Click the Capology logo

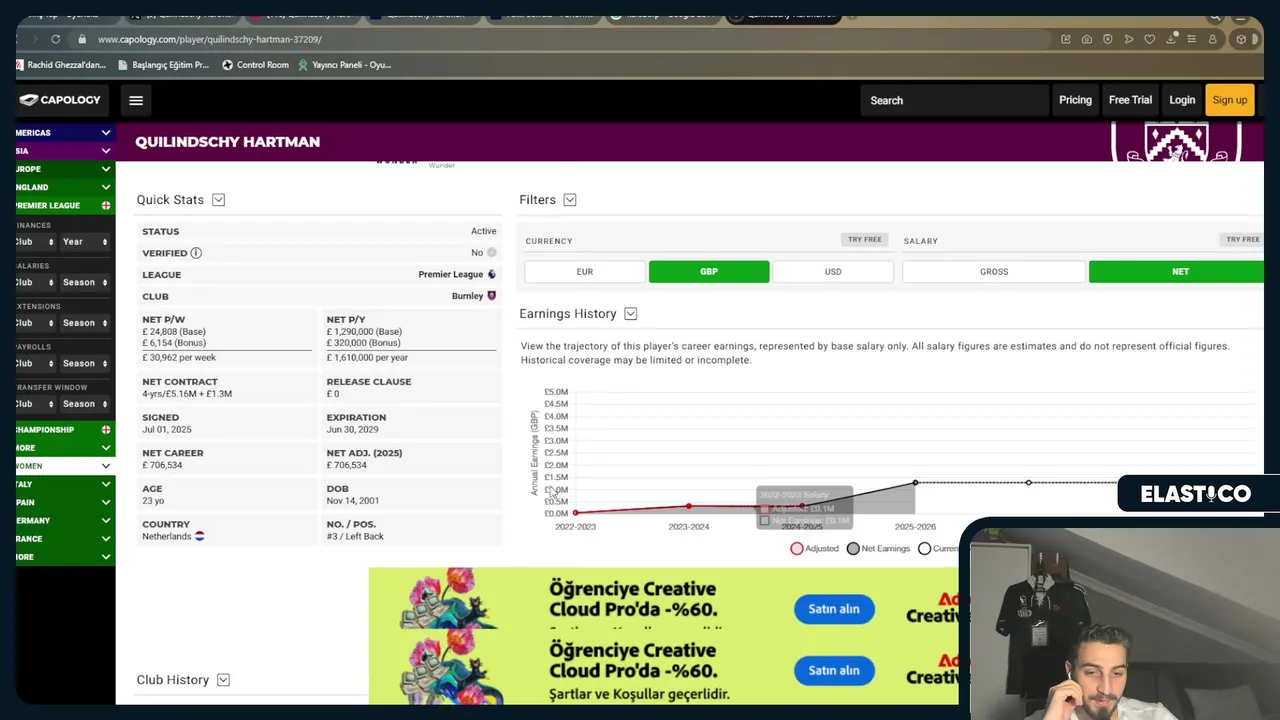coord(60,100)
